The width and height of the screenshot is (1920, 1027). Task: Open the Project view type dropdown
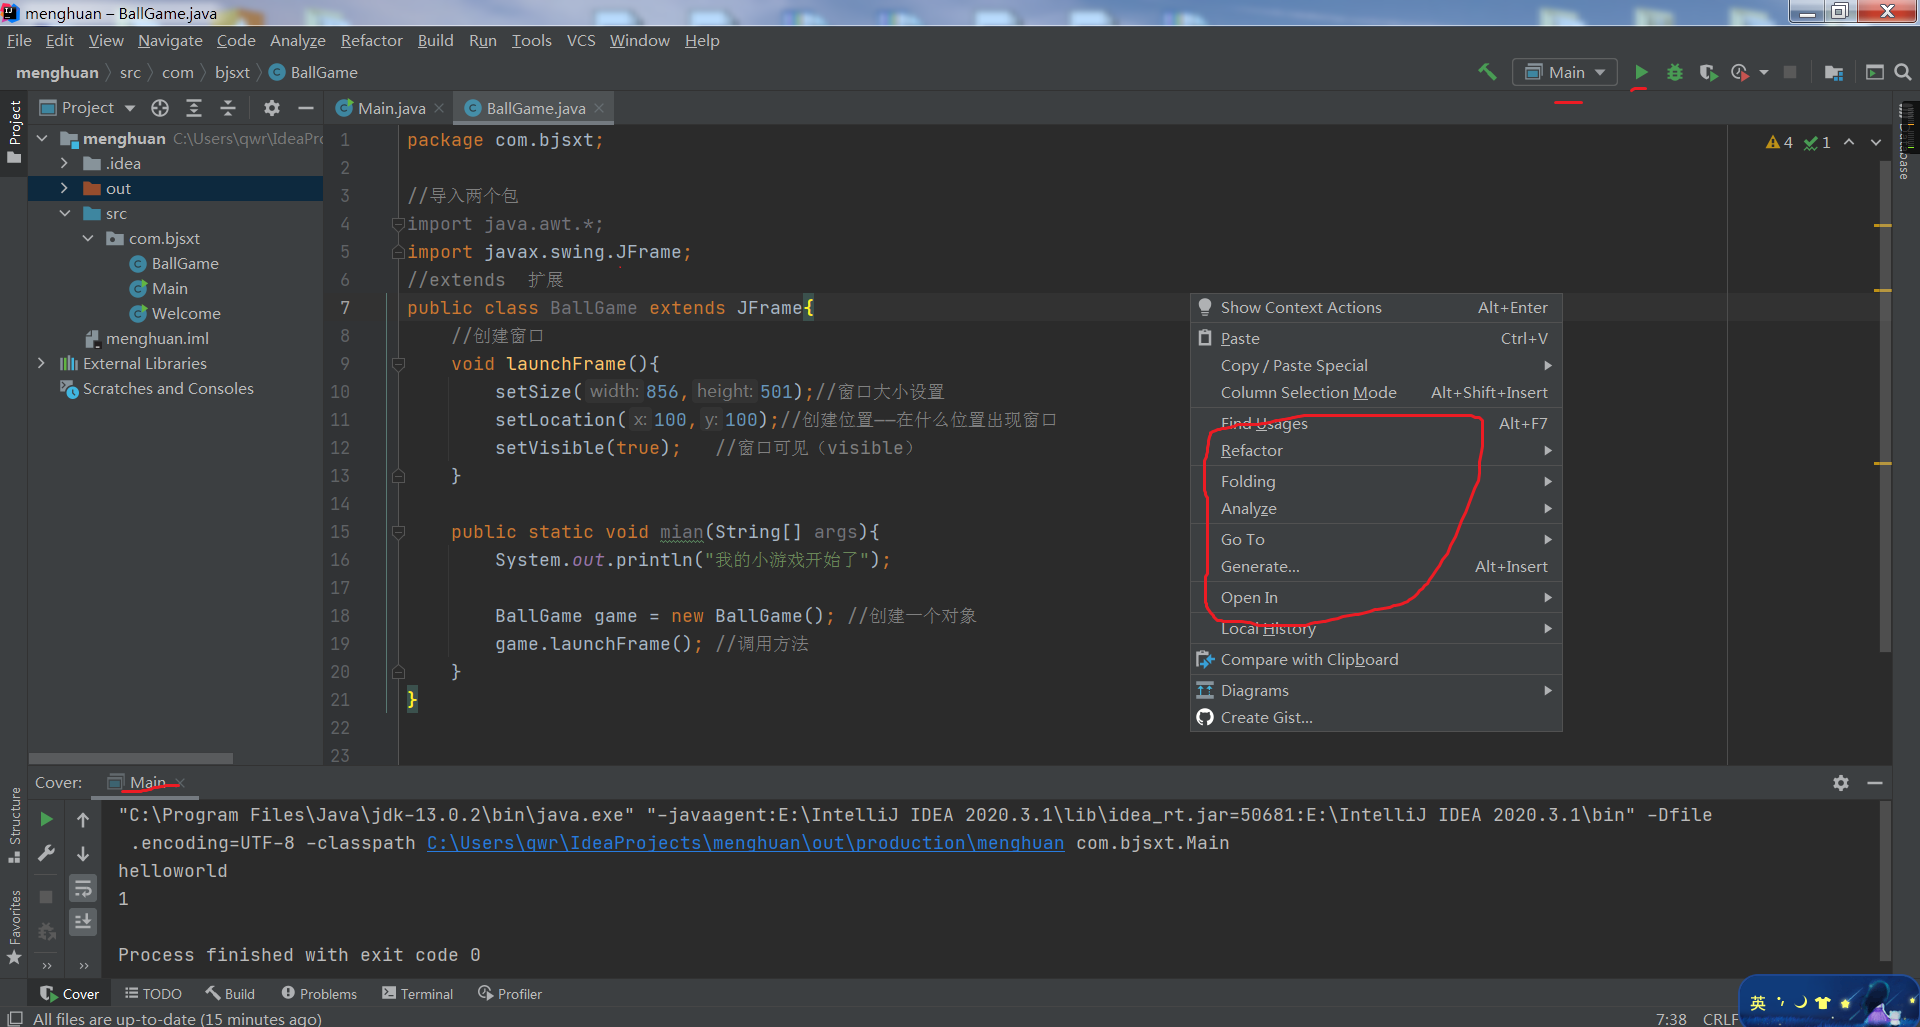click(x=87, y=107)
